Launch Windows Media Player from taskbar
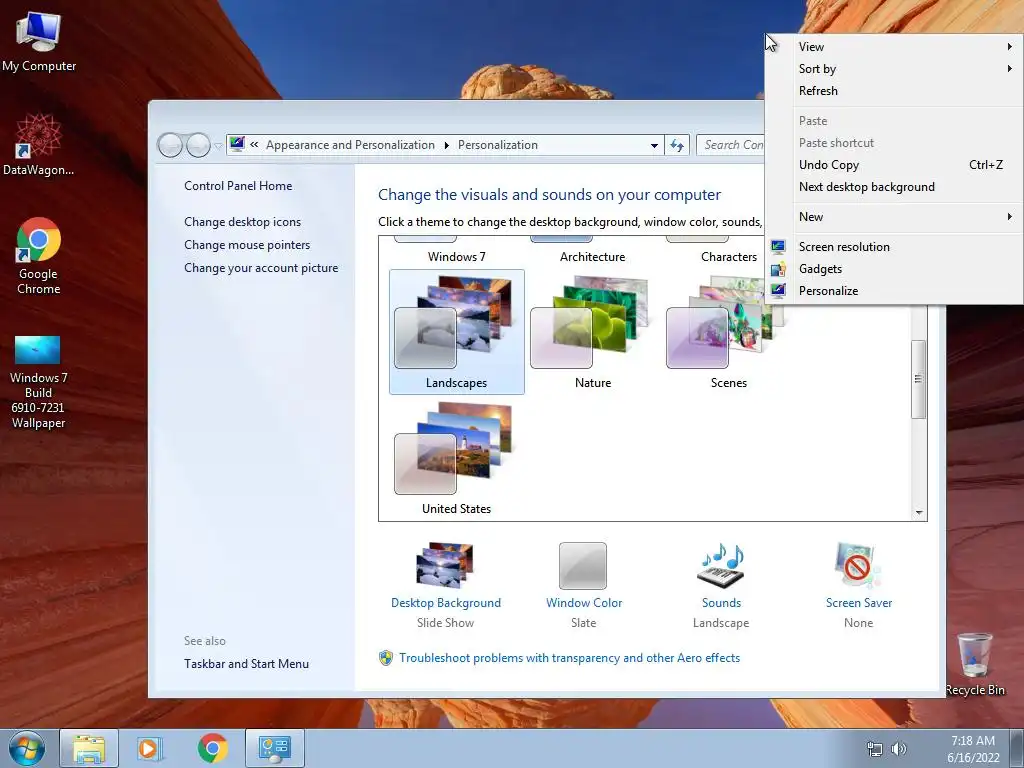This screenshot has width=1024, height=768. [x=150, y=748]
